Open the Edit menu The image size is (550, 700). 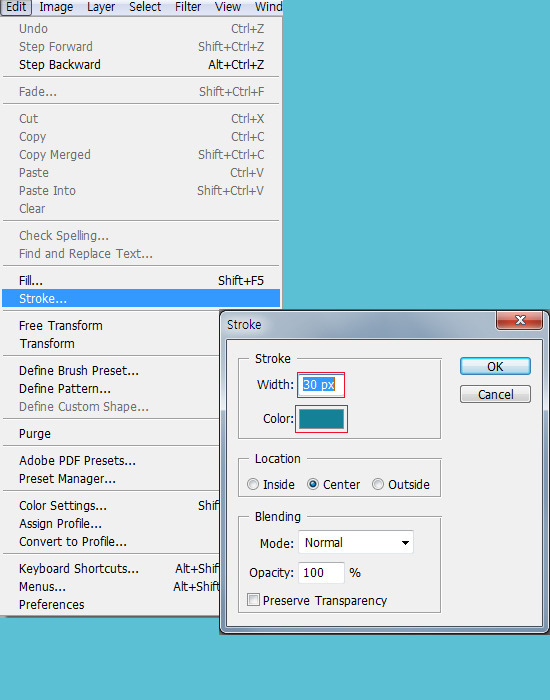click(16, 7)
